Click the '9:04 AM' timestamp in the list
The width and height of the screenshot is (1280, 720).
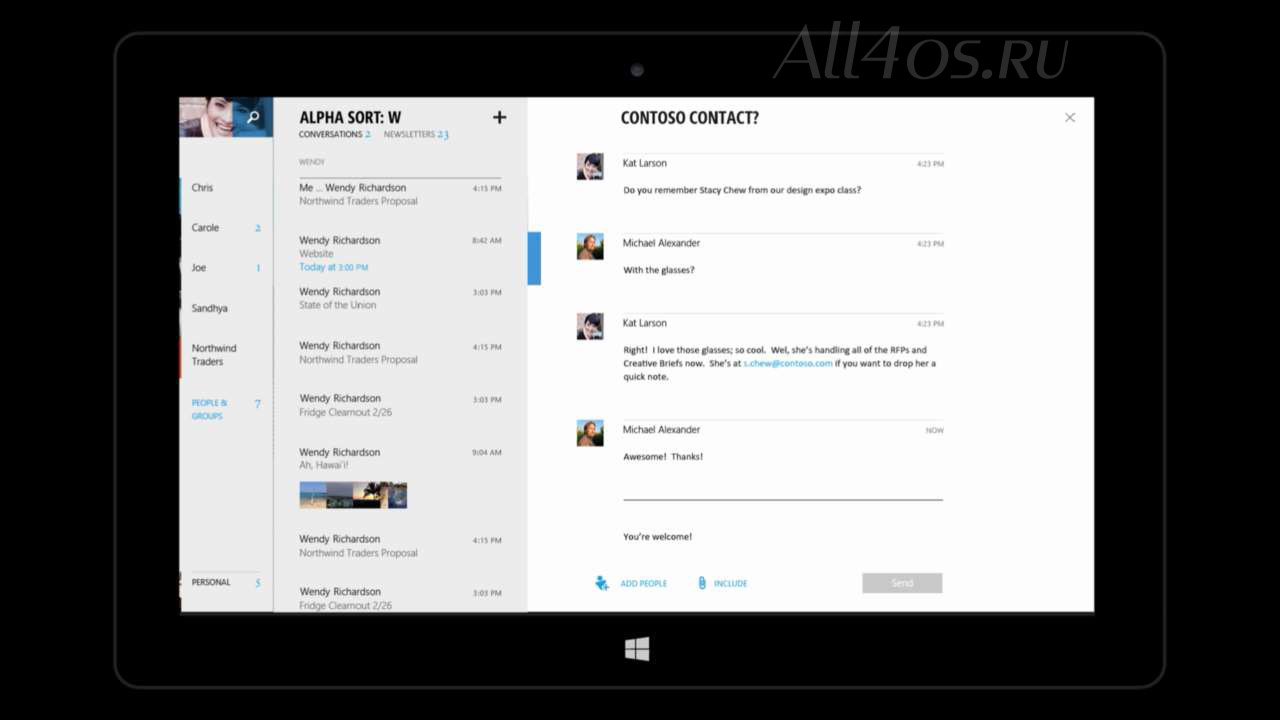pyautogui.click(x=487, y=453)
